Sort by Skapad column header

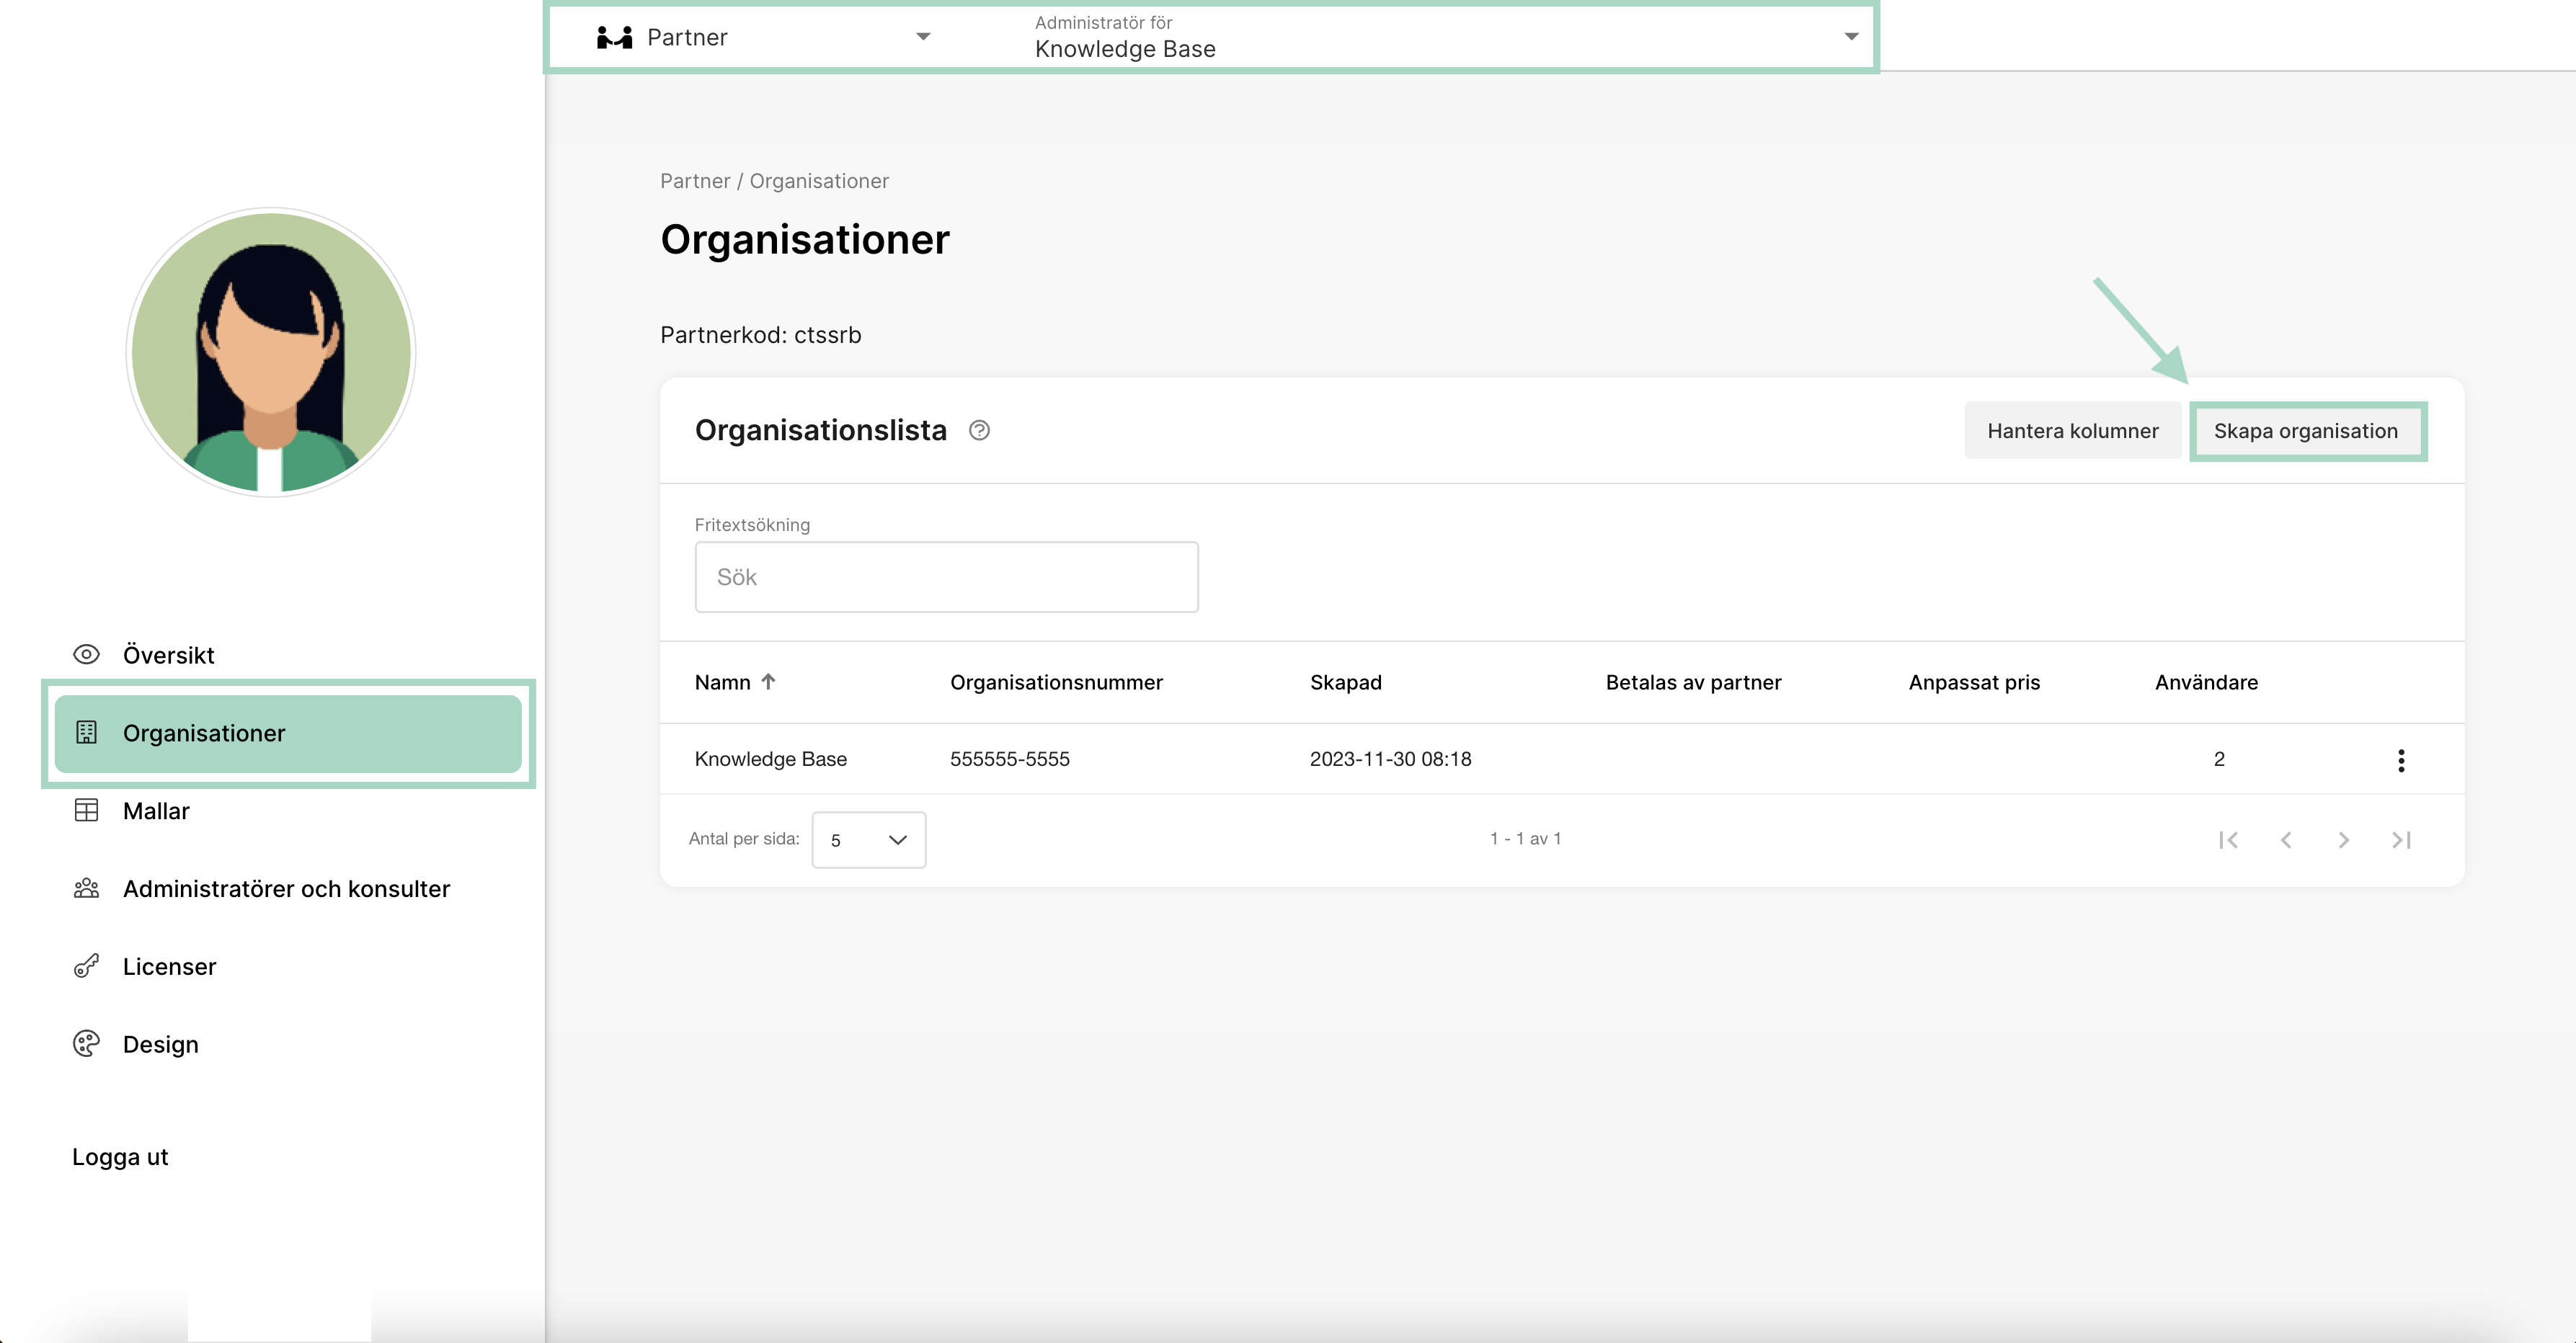[x=1345, y=682]
